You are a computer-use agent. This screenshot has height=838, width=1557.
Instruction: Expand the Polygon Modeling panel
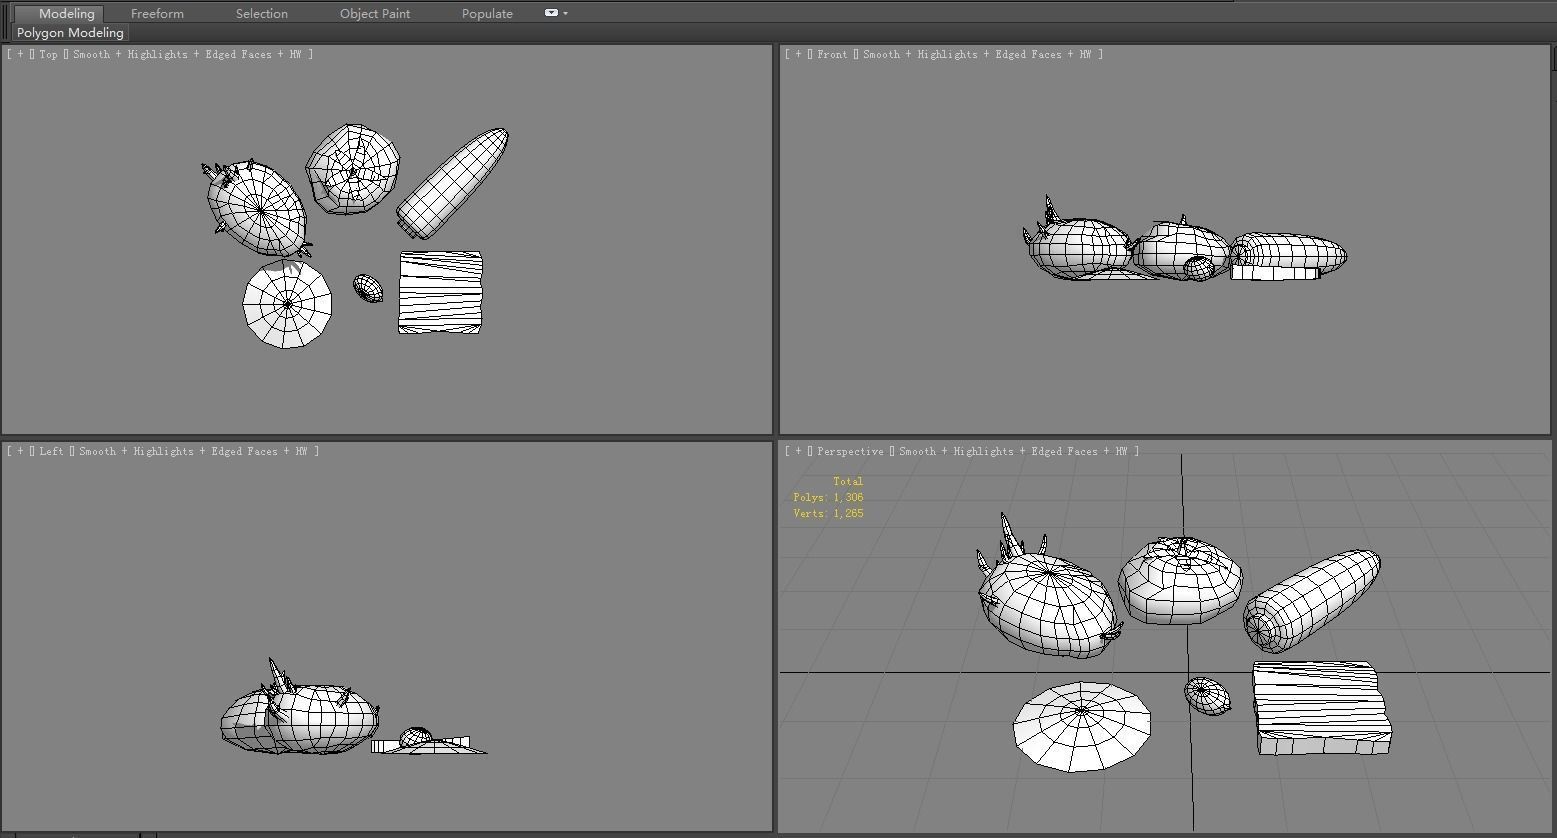70,33
